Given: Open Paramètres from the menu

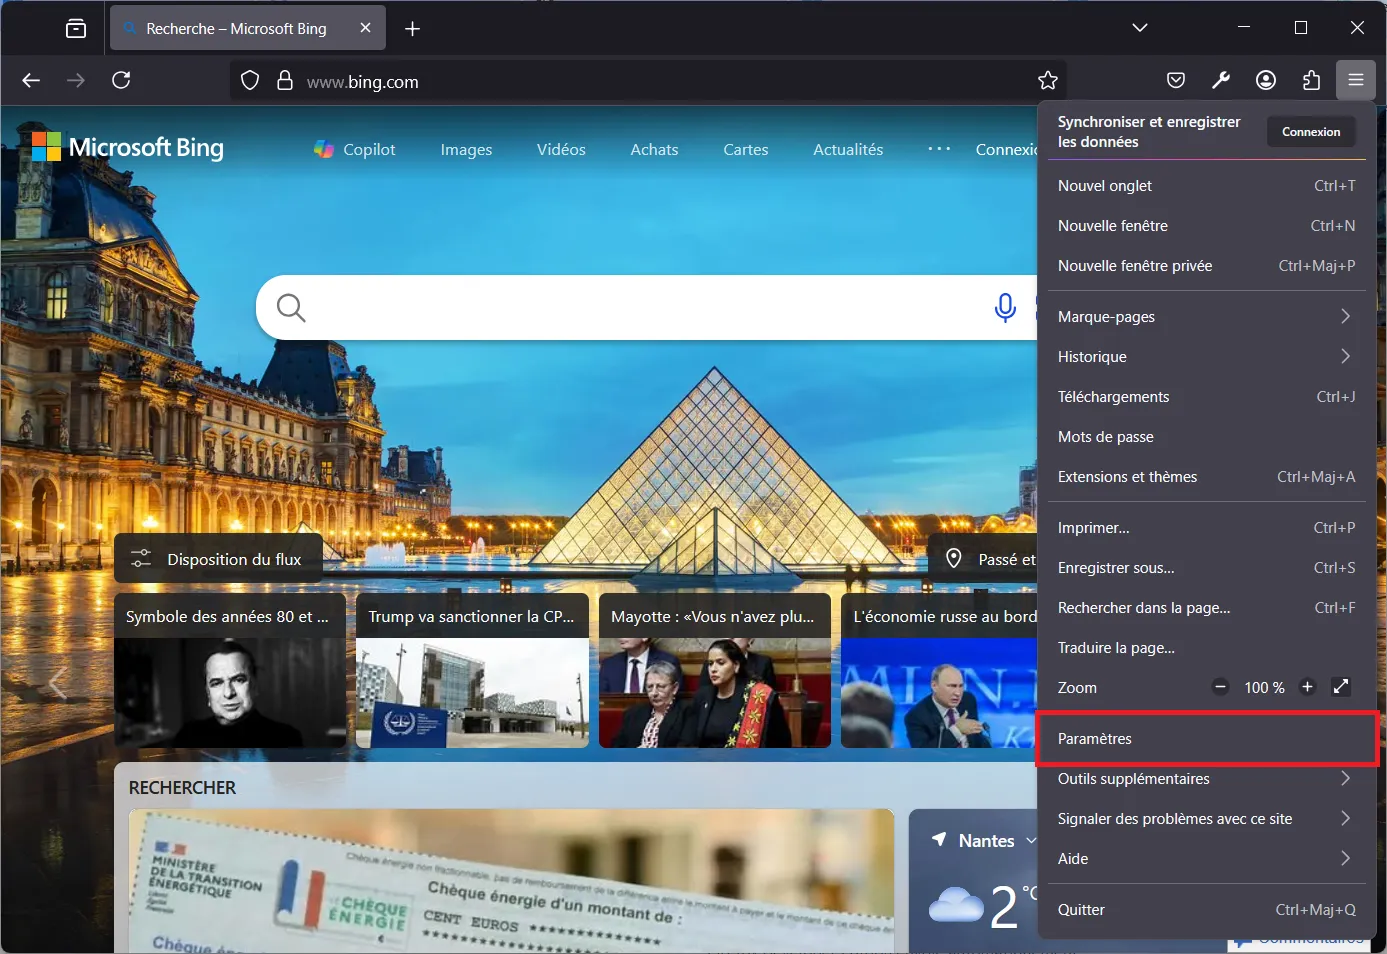Looking at the screenshot, I should click(x=1206, y=739).
